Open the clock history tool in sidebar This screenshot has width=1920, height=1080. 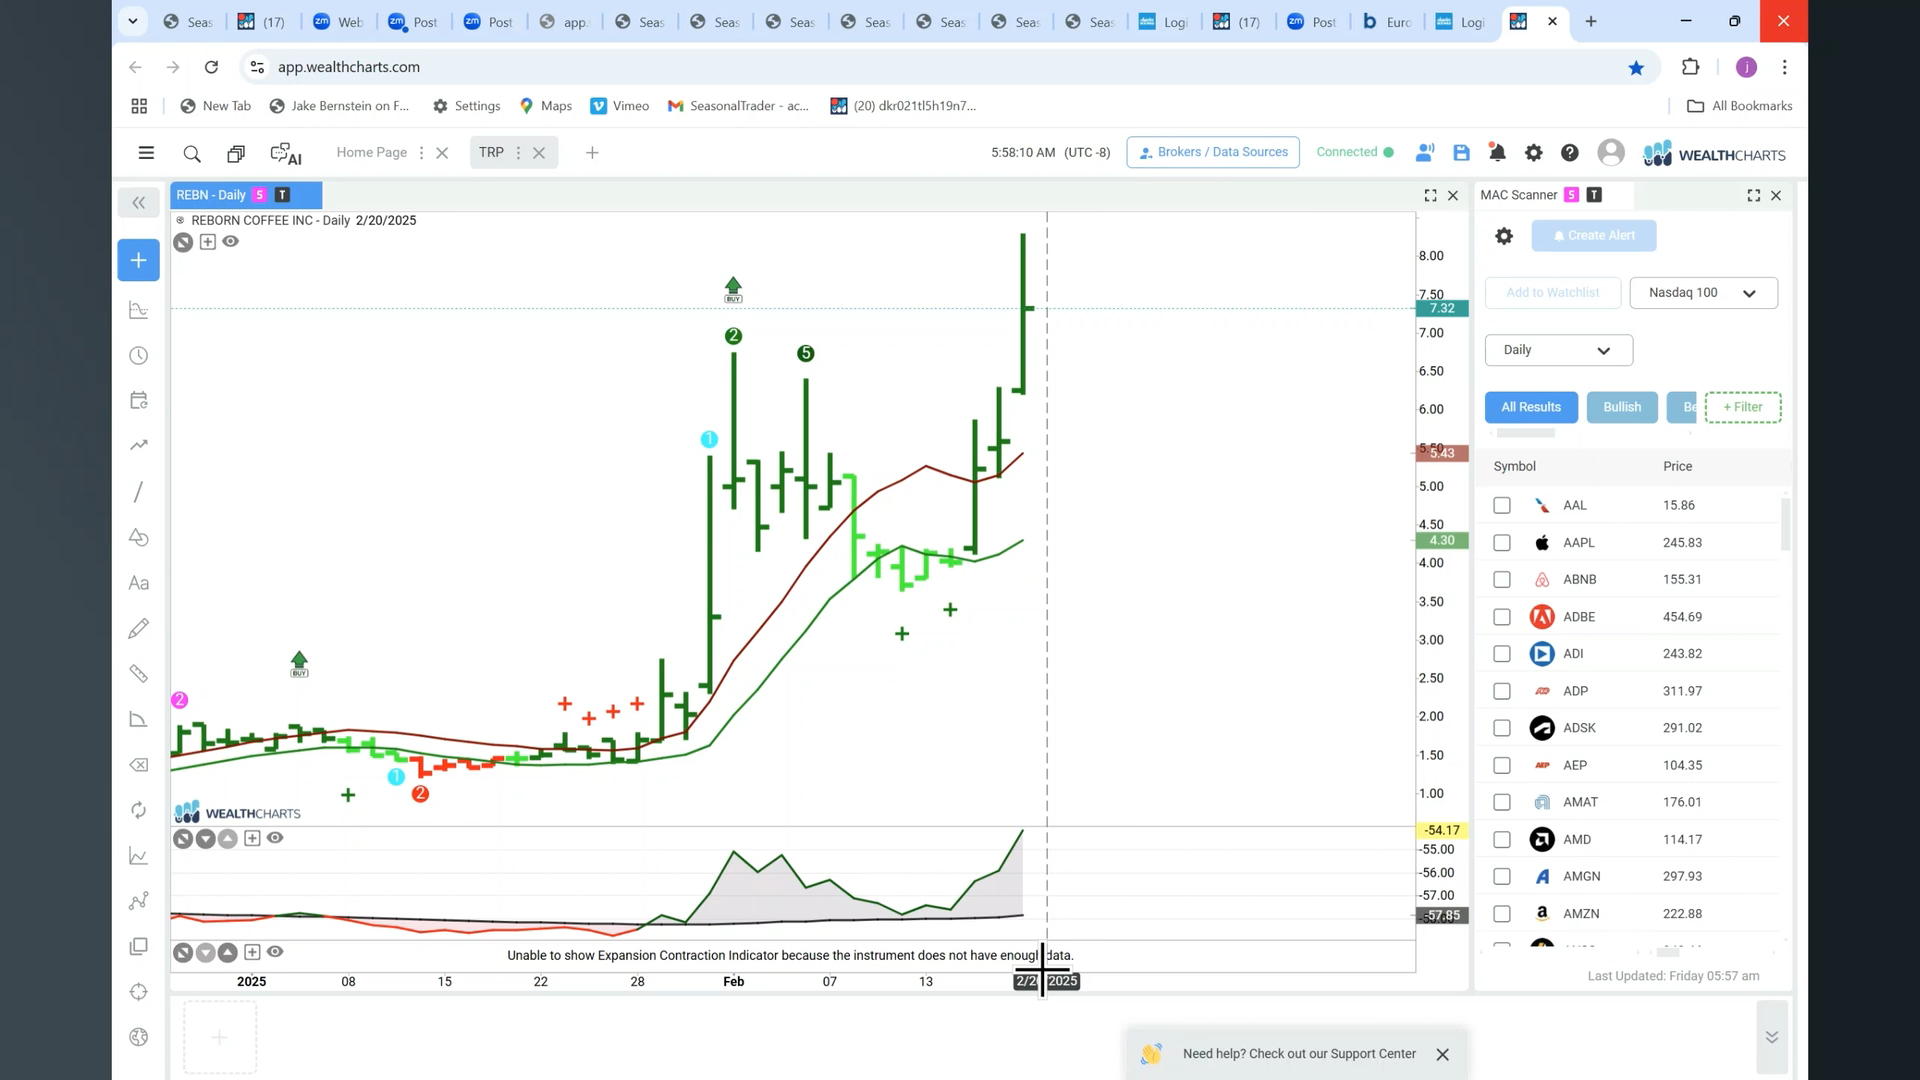[139, 356]
